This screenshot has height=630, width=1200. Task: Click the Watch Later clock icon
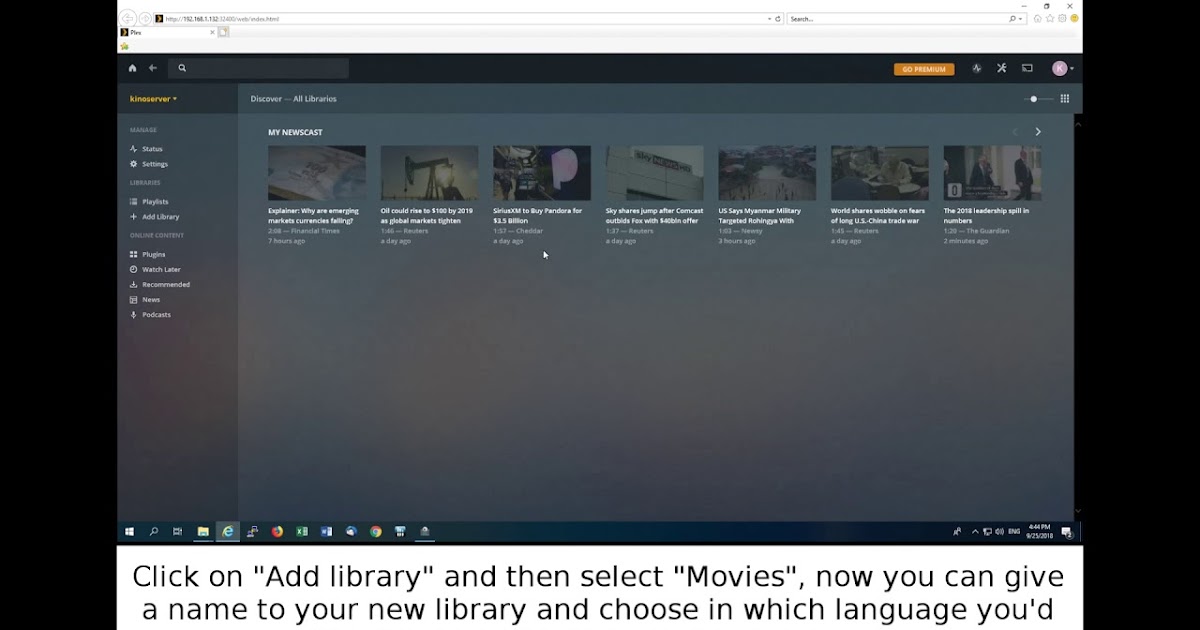(133, 270)
